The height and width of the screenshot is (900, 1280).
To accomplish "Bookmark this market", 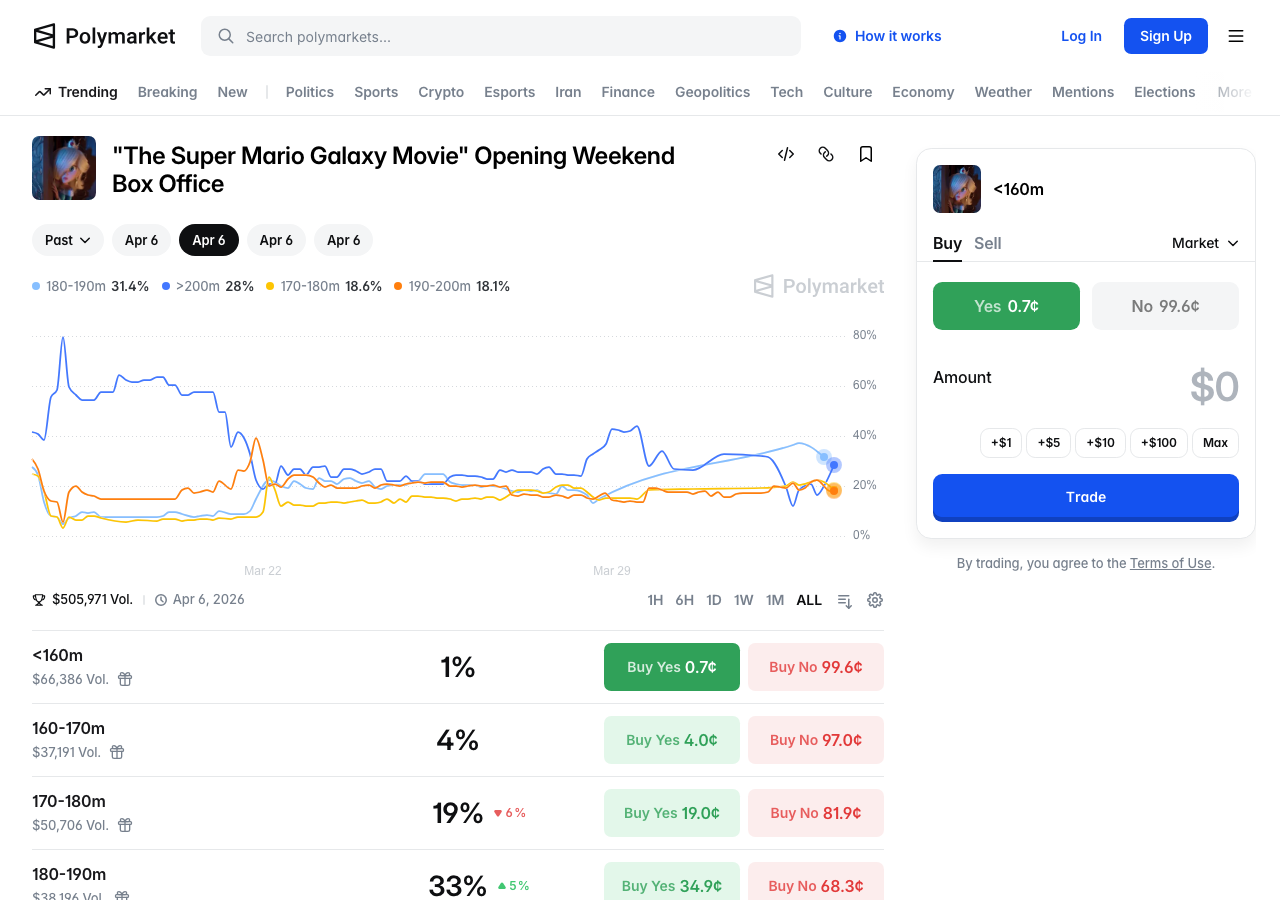I will 866,154.
